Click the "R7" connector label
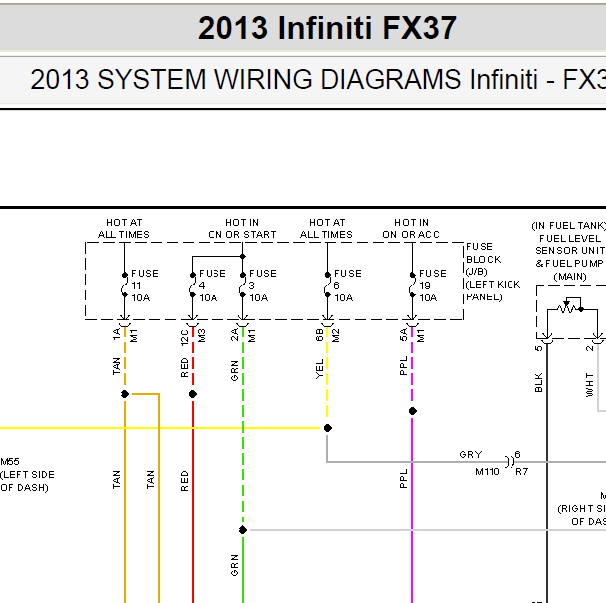Screen dimensions: 606x603 point(521,472)
